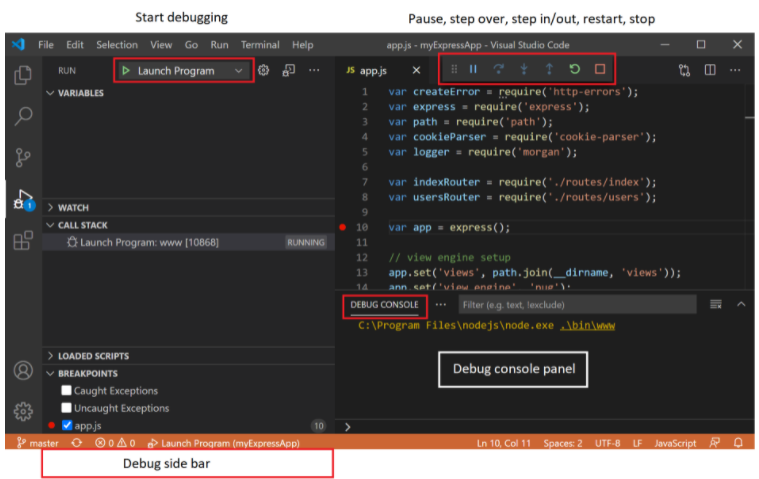Open the Accounts menu icon
759x479 pixels.
23,371
